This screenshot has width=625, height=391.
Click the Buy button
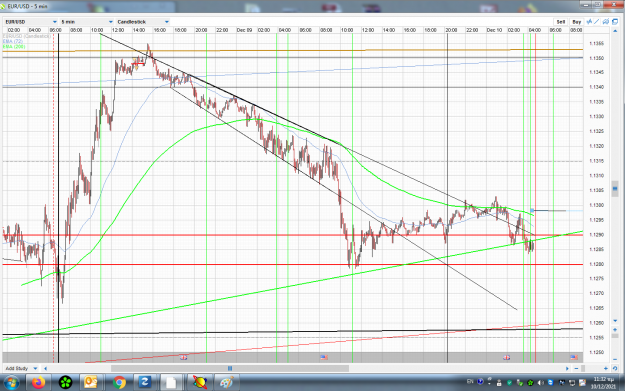[x=576, y=22]
